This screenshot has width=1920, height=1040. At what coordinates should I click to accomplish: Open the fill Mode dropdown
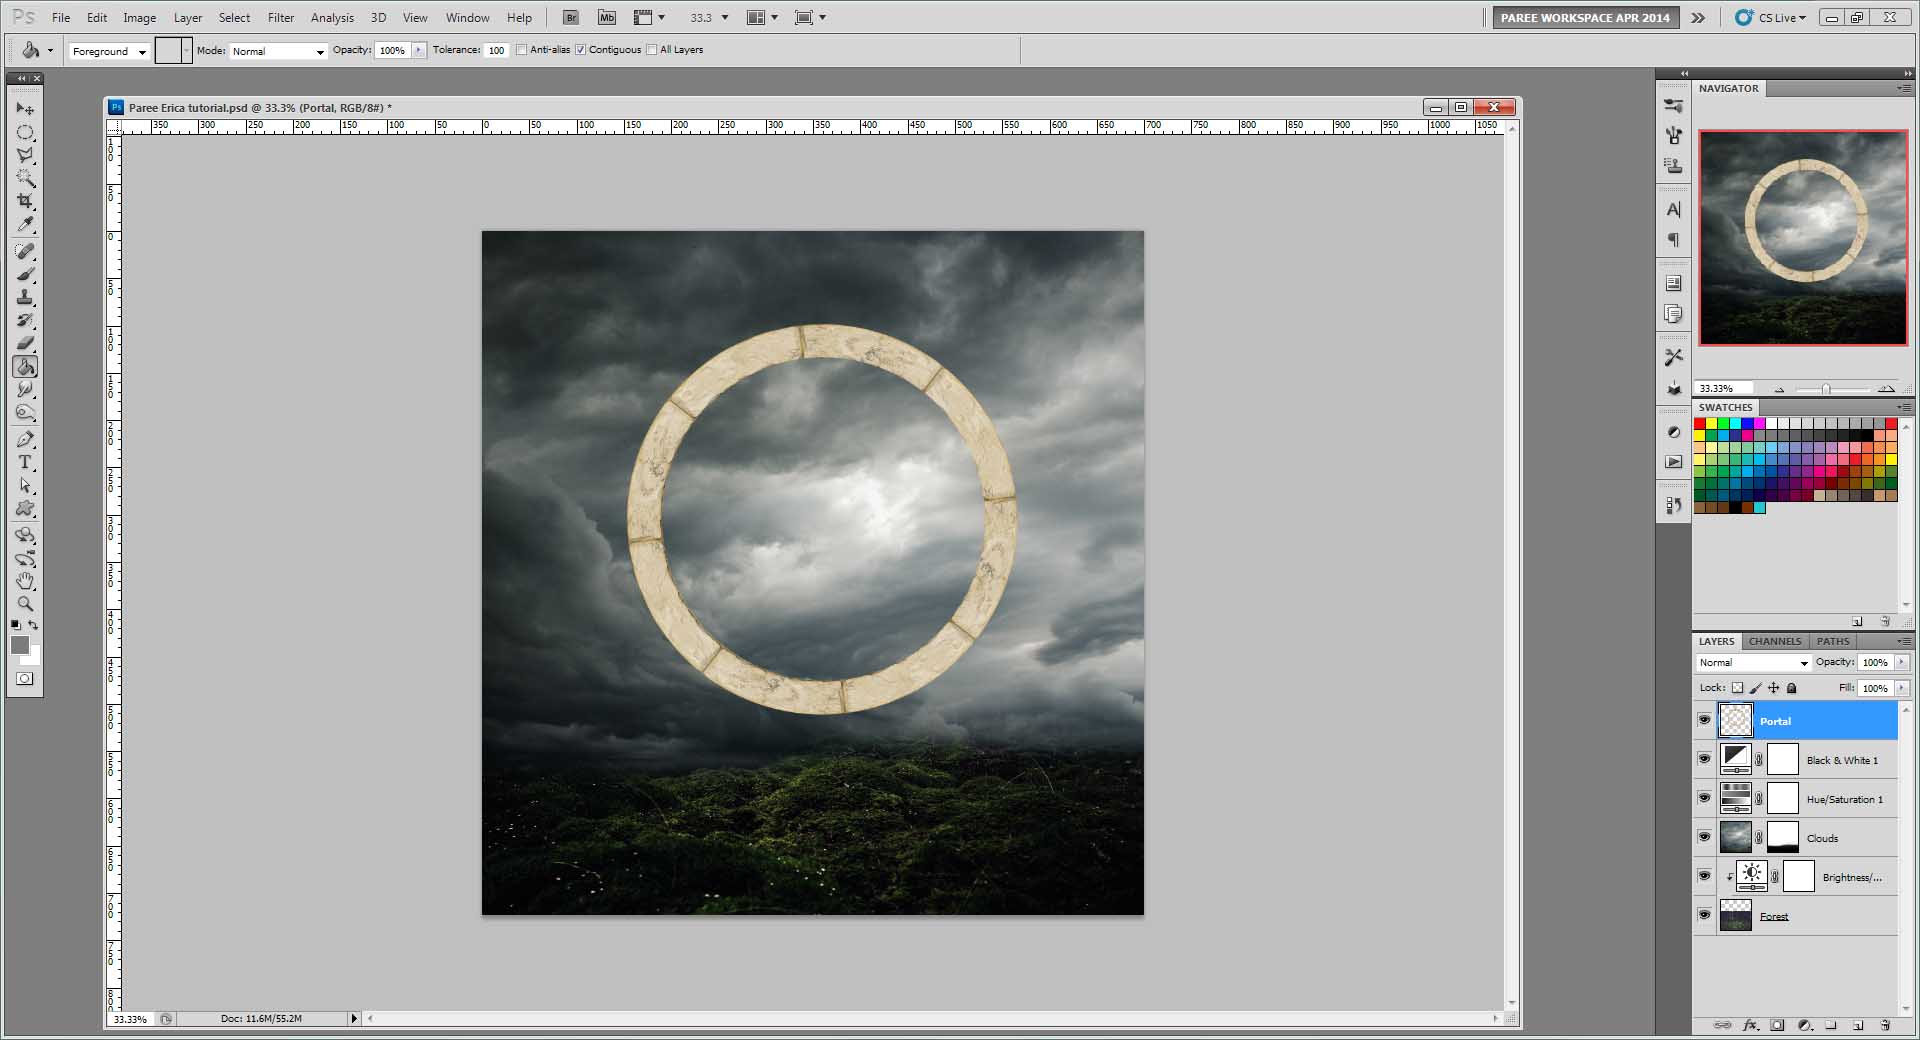(x=278, y=51)
